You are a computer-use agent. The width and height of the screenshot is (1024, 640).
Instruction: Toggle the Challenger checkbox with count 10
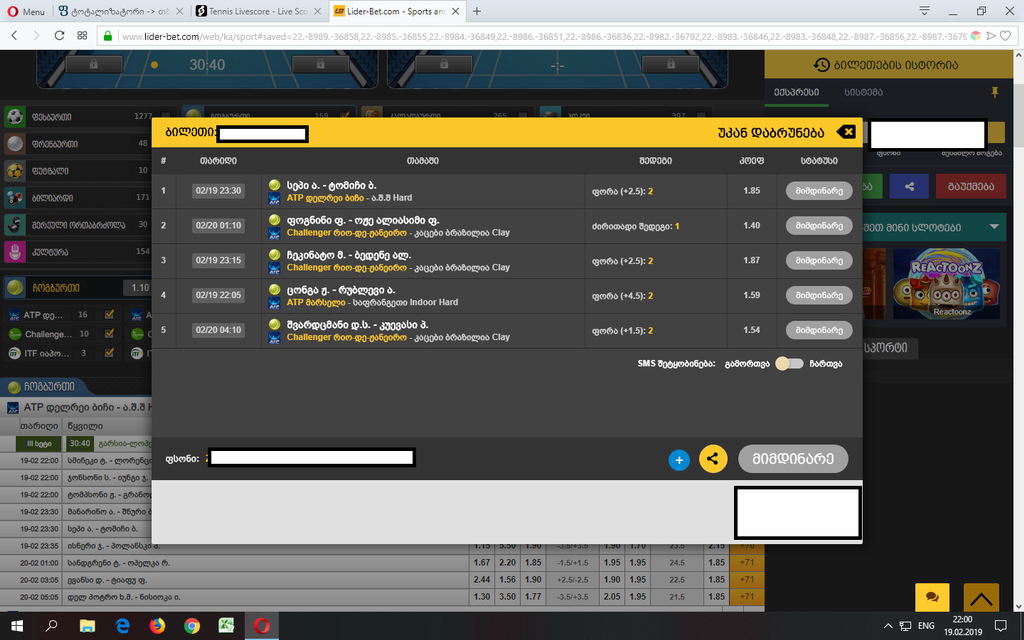point(109,334)
